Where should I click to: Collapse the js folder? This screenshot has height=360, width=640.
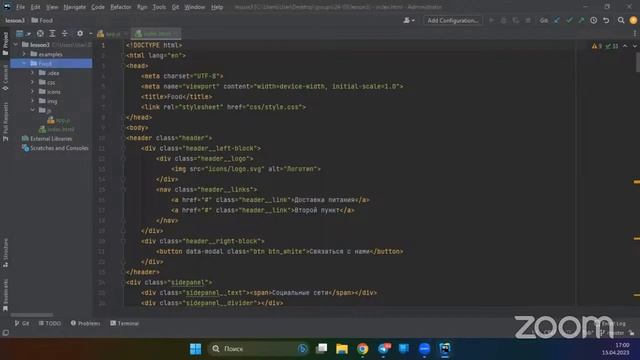(33, 110)
